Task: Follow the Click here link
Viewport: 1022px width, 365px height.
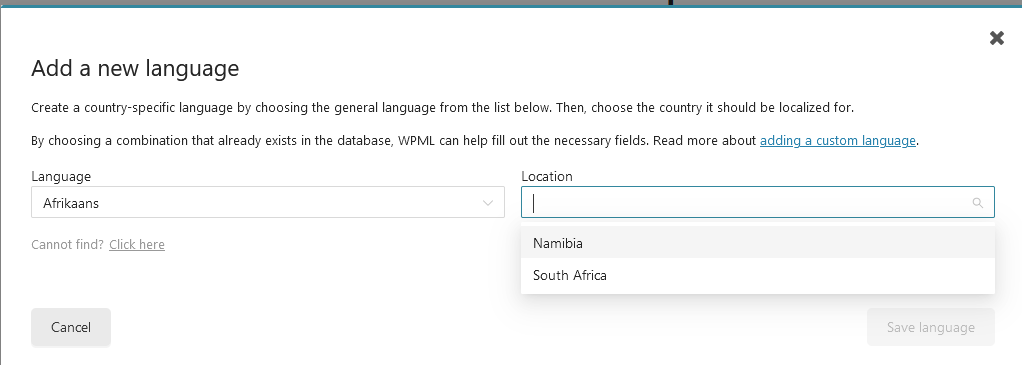Action: 137,244
